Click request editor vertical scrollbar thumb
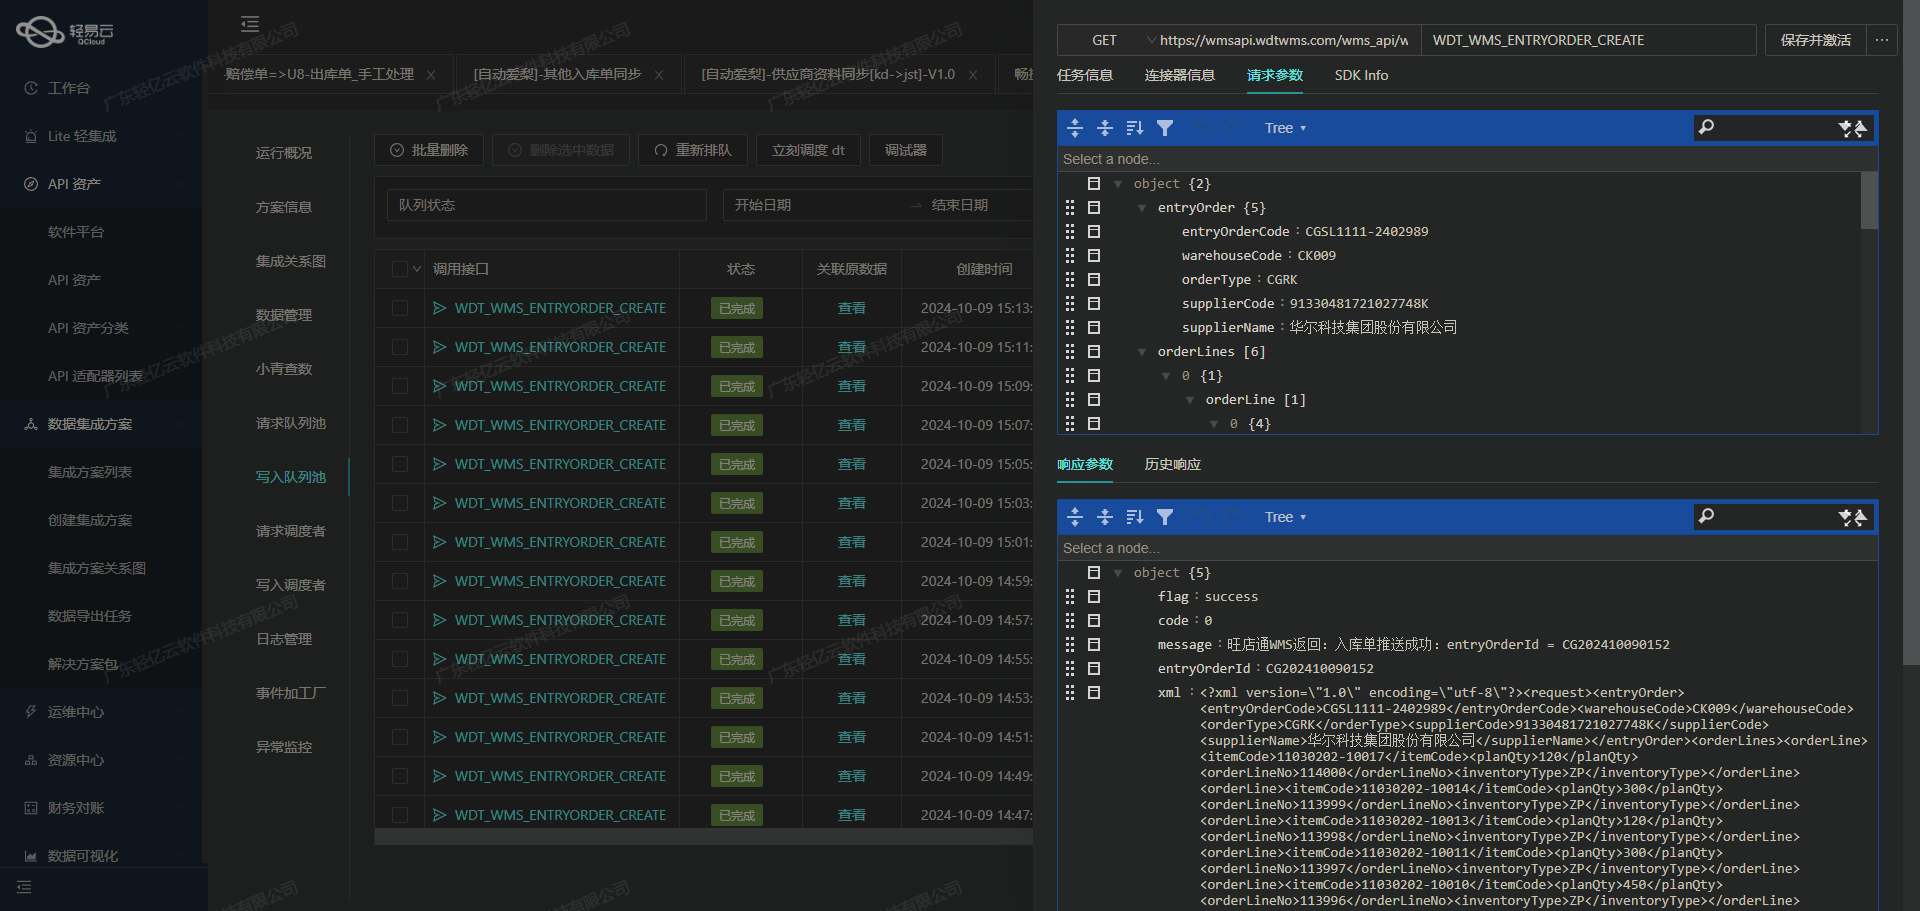 click(x=1869, y=200)
